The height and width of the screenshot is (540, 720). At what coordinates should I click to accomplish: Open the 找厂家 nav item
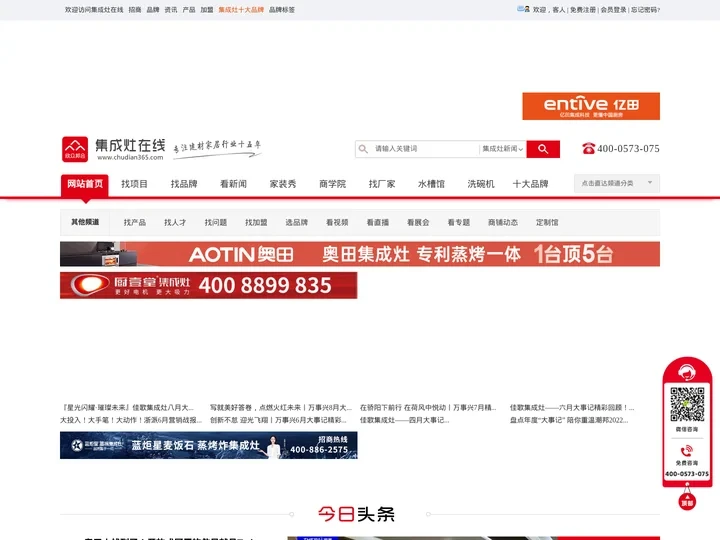pyautogui.click(x=382, y=184)
